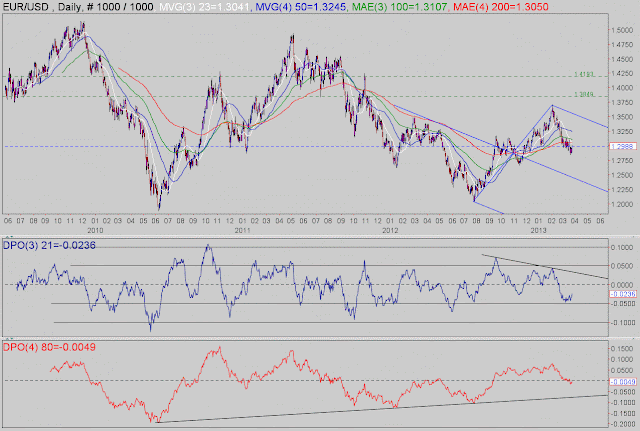This screenshot has height=431, width=640.
Task: Click the 1.3500 price axis label
Action: click(x=622, y=117)
